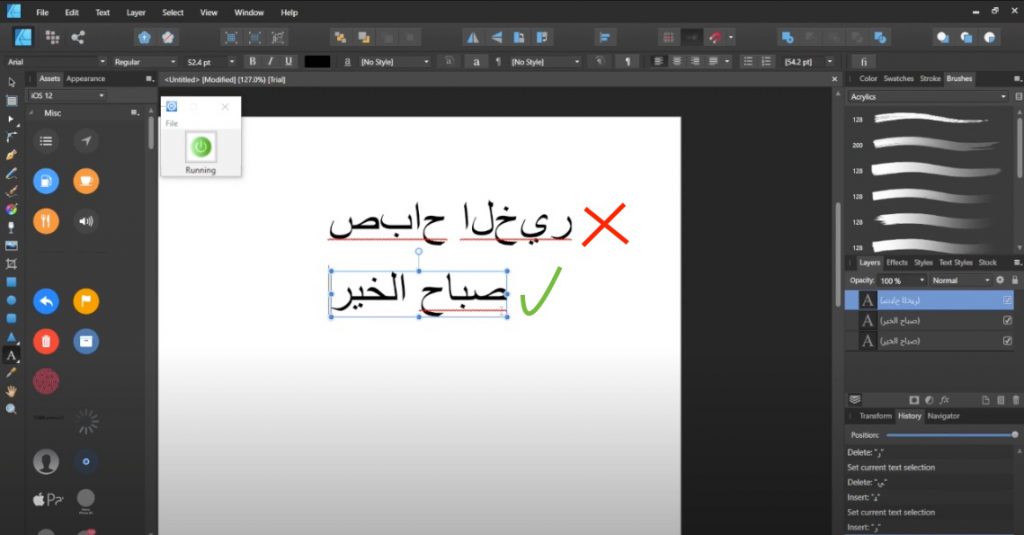
Task: Switch to the Effects tab
Action: coord(897,263)
